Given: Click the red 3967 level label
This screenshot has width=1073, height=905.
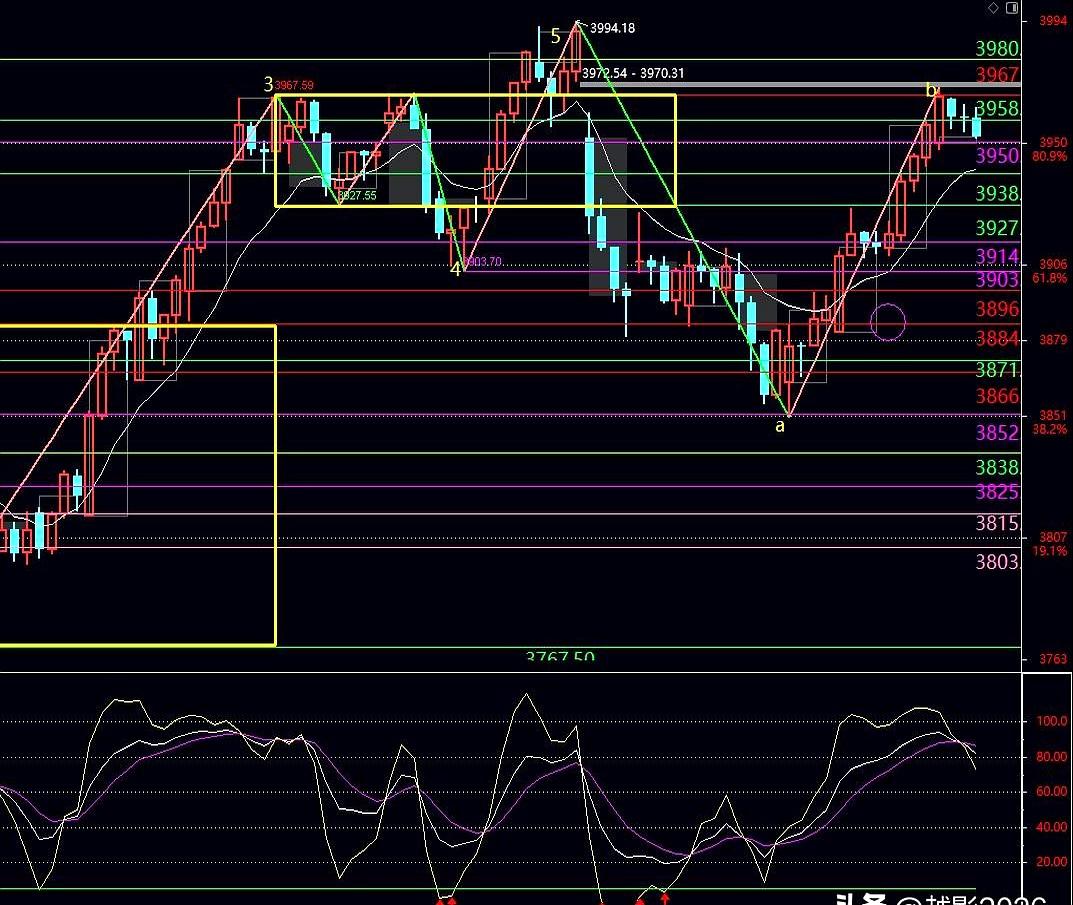Looking at the screenshot, I should pyautogui.click(x=998, y=74).
